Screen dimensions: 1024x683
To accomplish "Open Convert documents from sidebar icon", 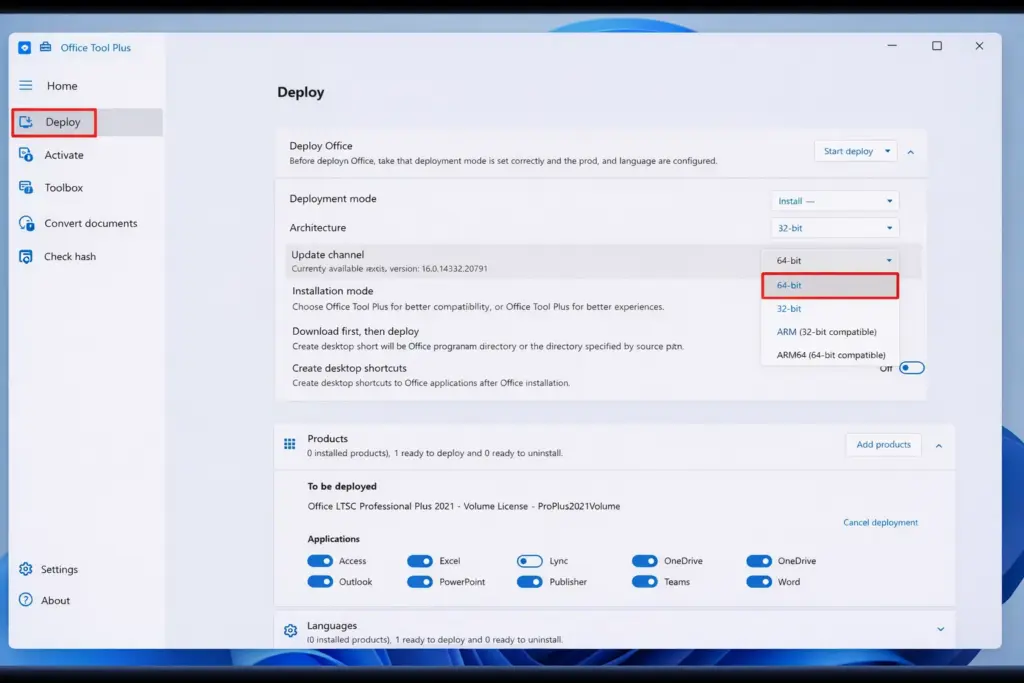I will (x=26, y=223).
